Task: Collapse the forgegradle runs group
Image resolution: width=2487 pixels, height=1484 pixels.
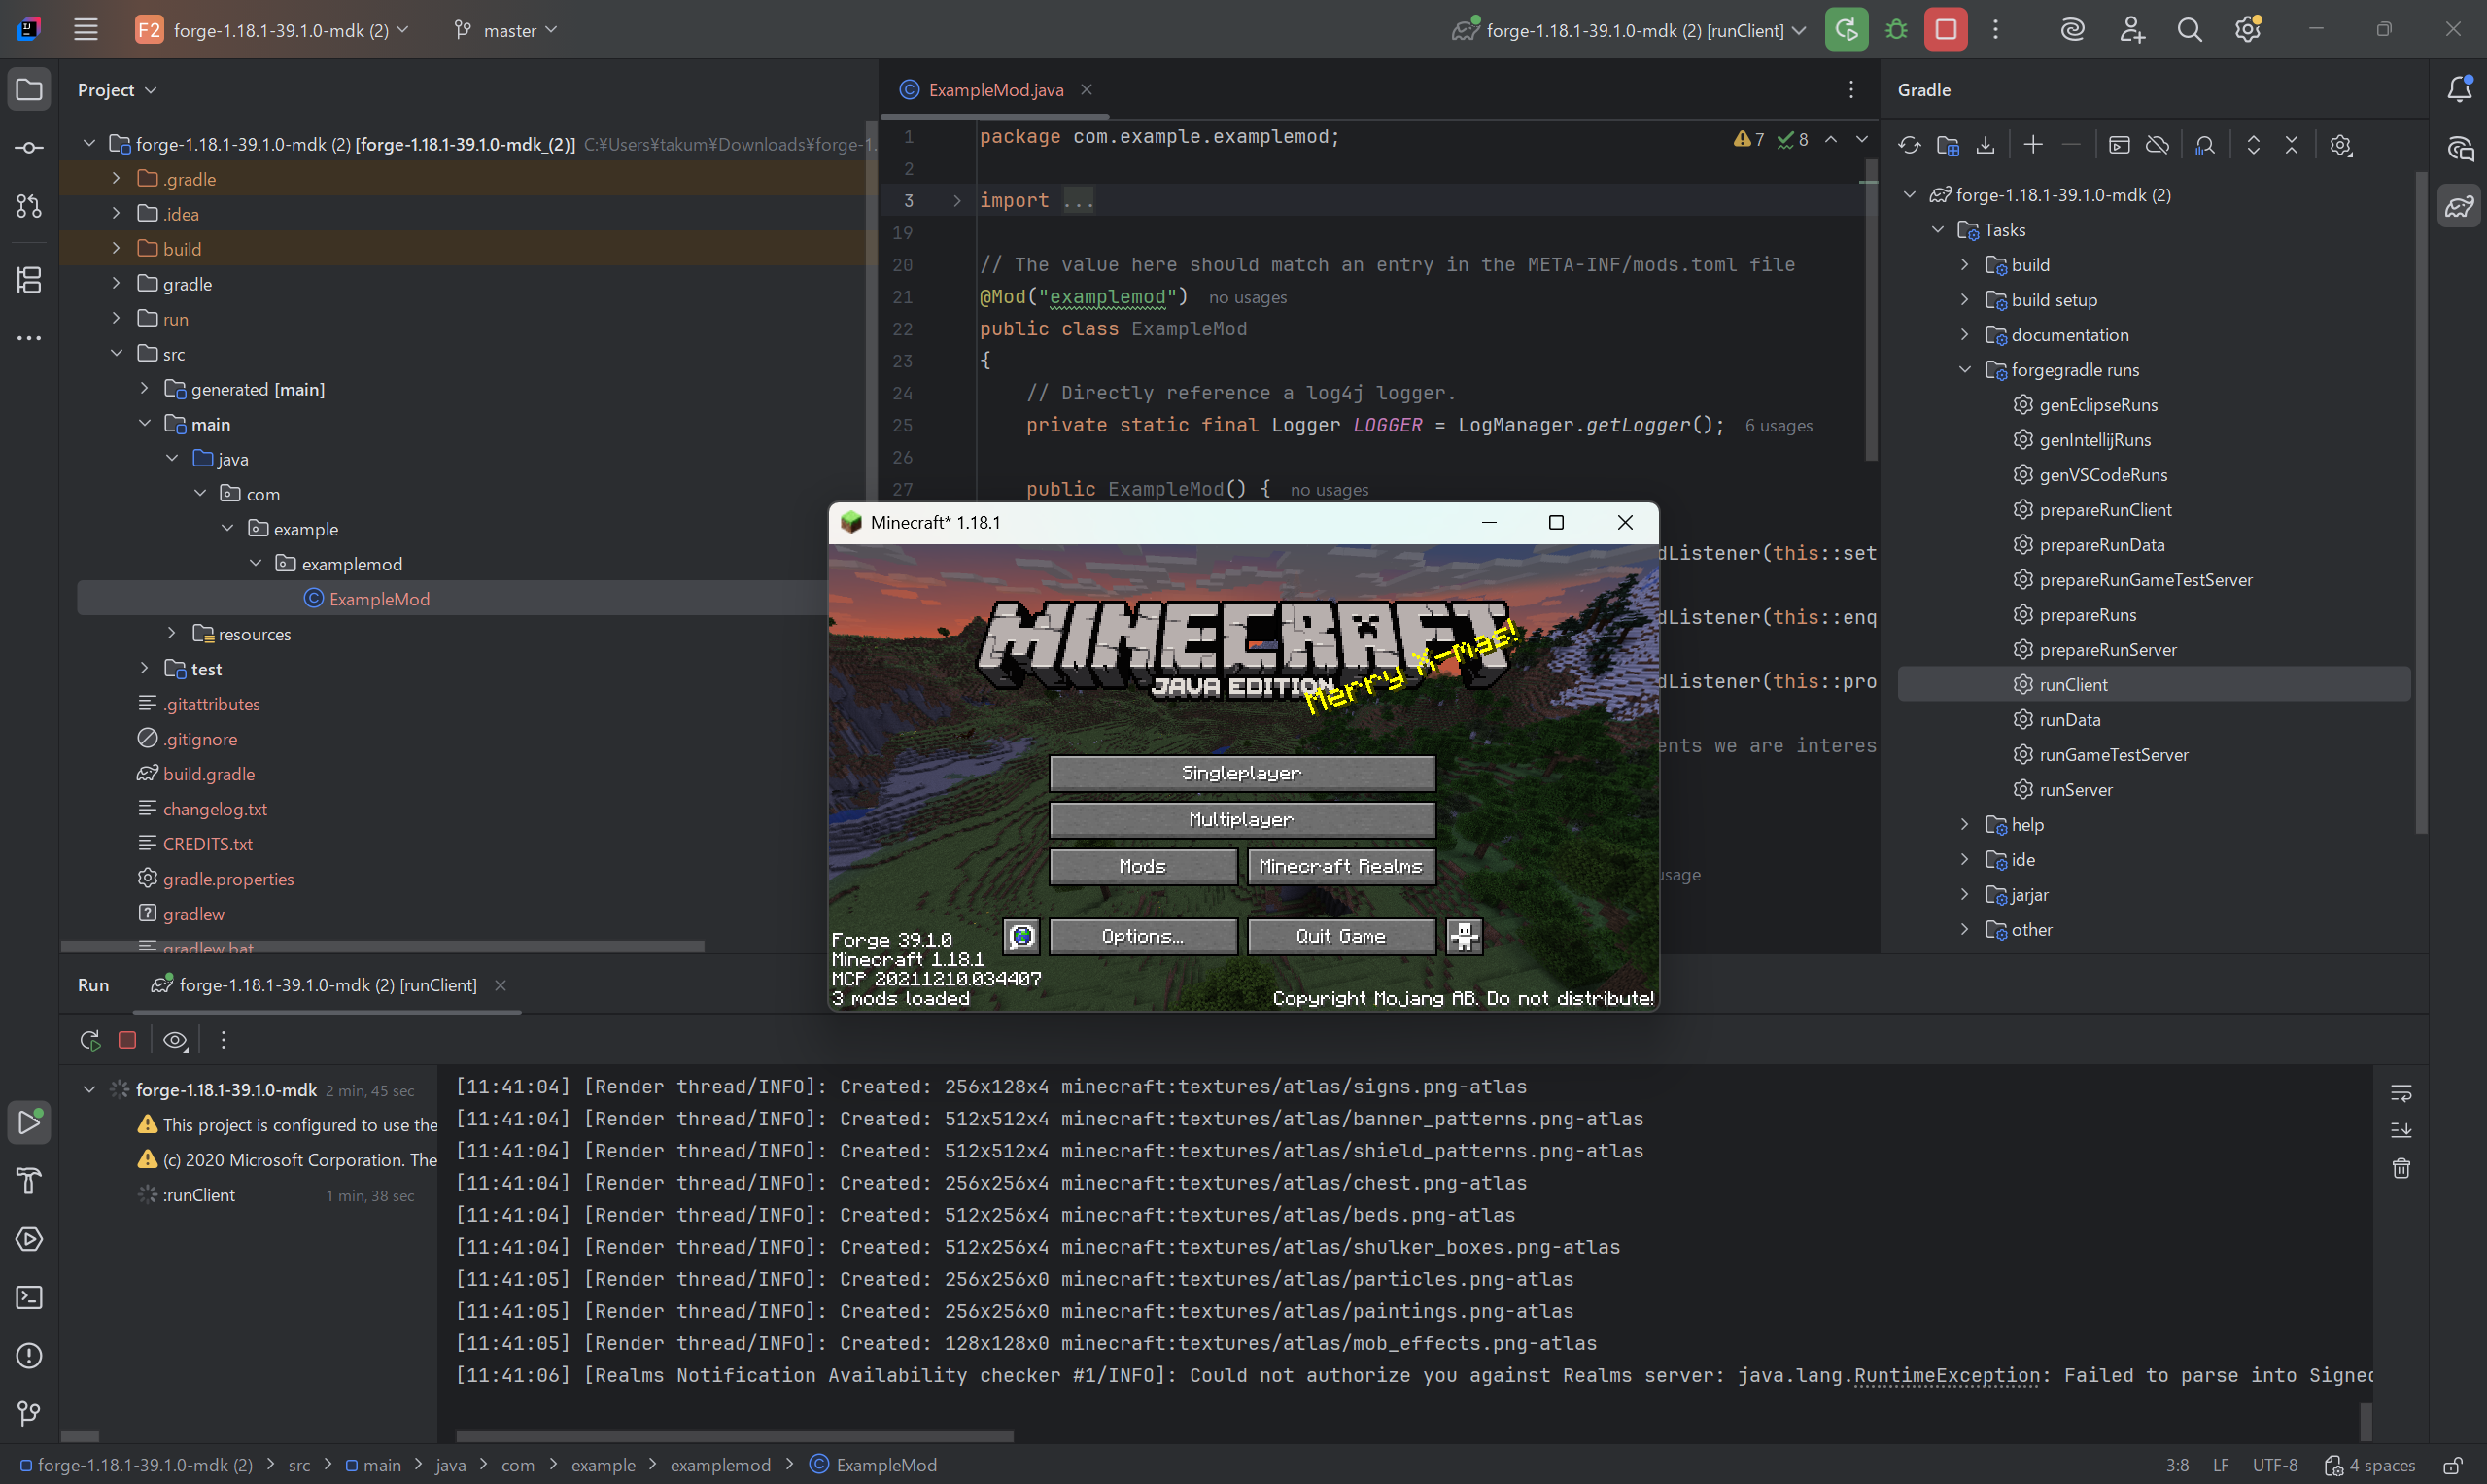Action: (1964, 369)
